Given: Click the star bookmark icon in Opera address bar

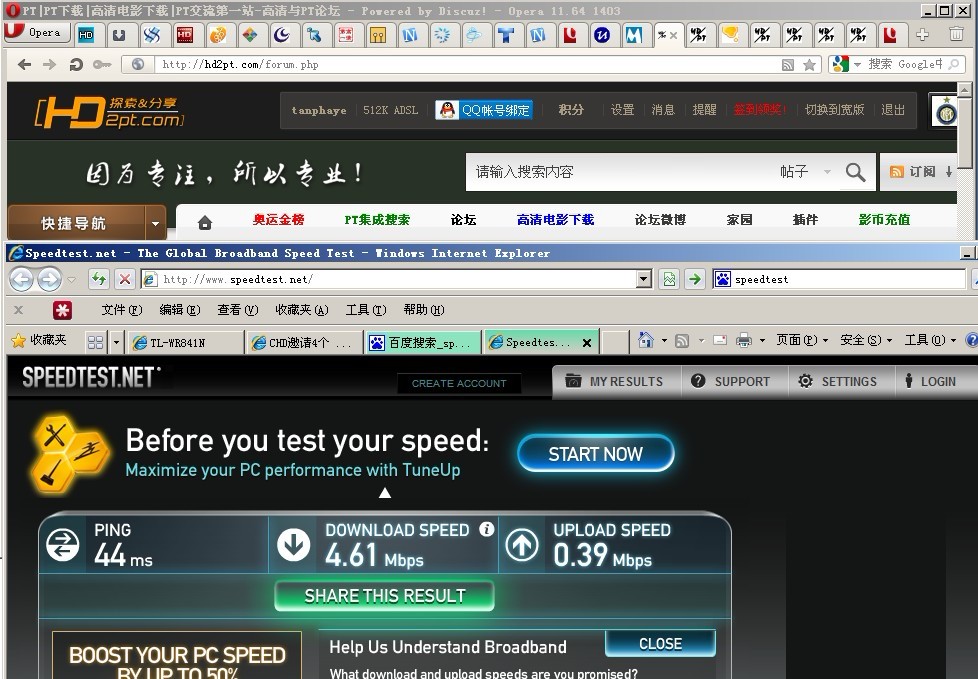Looking at the screenshot, I should click(809, 65).
